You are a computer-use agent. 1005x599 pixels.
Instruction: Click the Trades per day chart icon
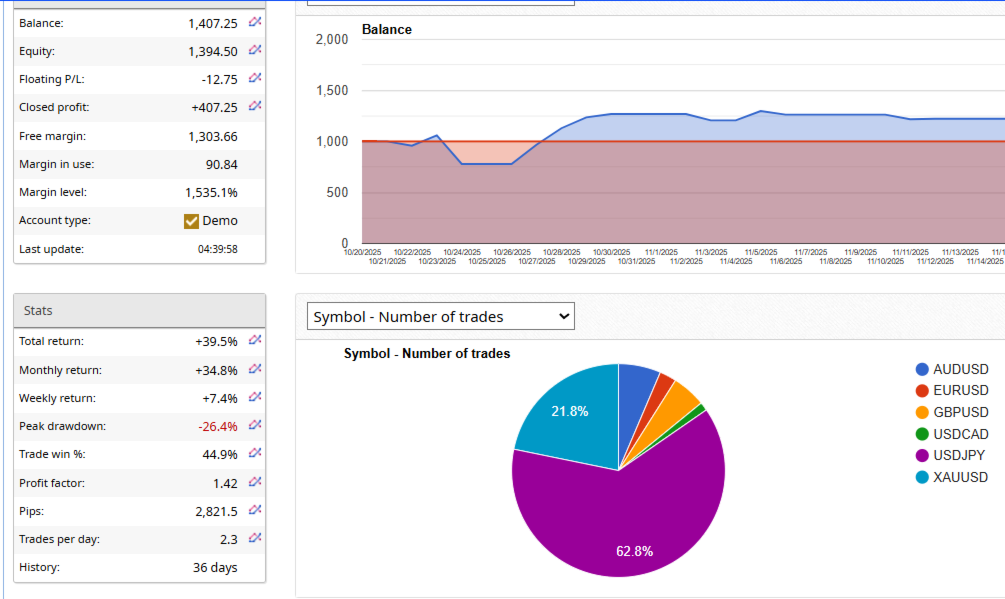pos(255,538)
